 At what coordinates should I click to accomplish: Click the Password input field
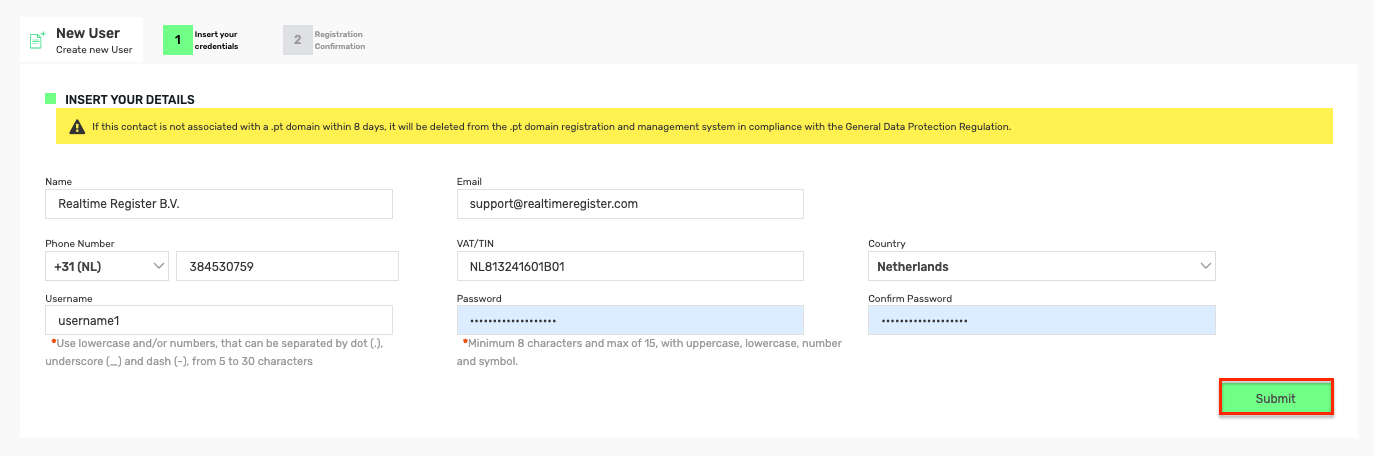tap(630, 320)
